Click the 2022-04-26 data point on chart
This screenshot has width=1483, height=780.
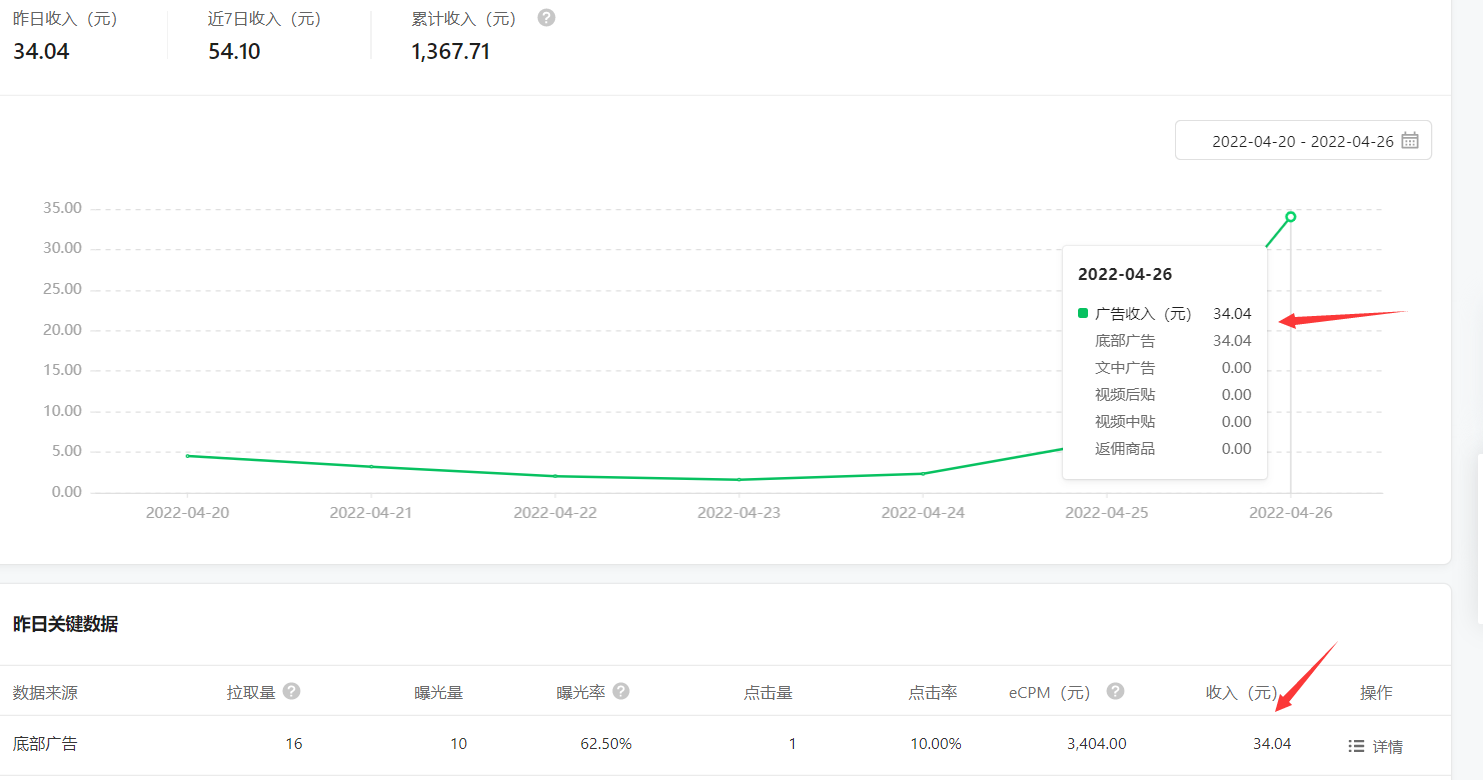click(1291, 216)
